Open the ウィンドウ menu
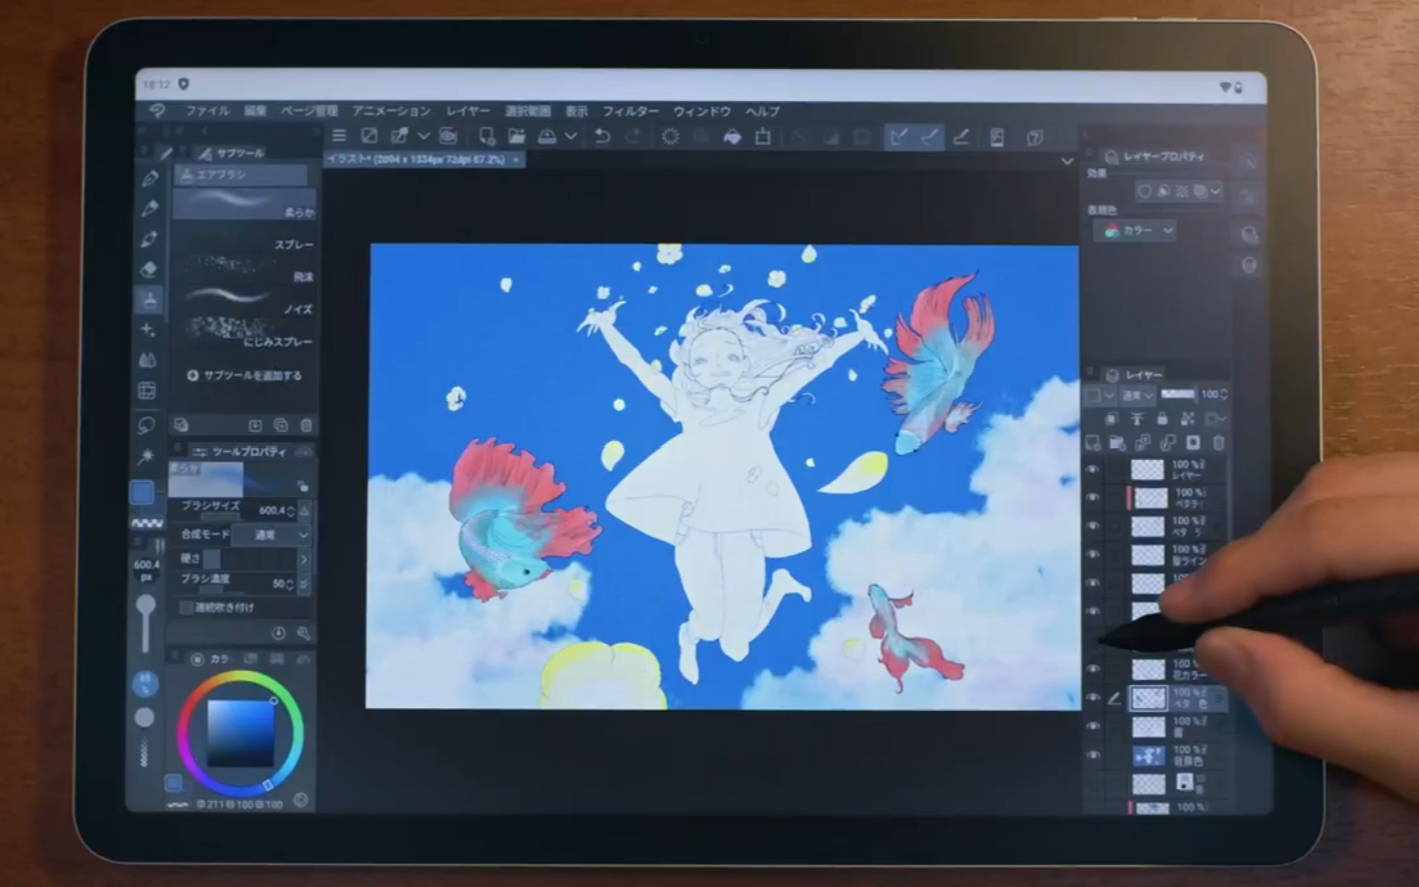This screenshot has height=887, width=1419. 702,111
